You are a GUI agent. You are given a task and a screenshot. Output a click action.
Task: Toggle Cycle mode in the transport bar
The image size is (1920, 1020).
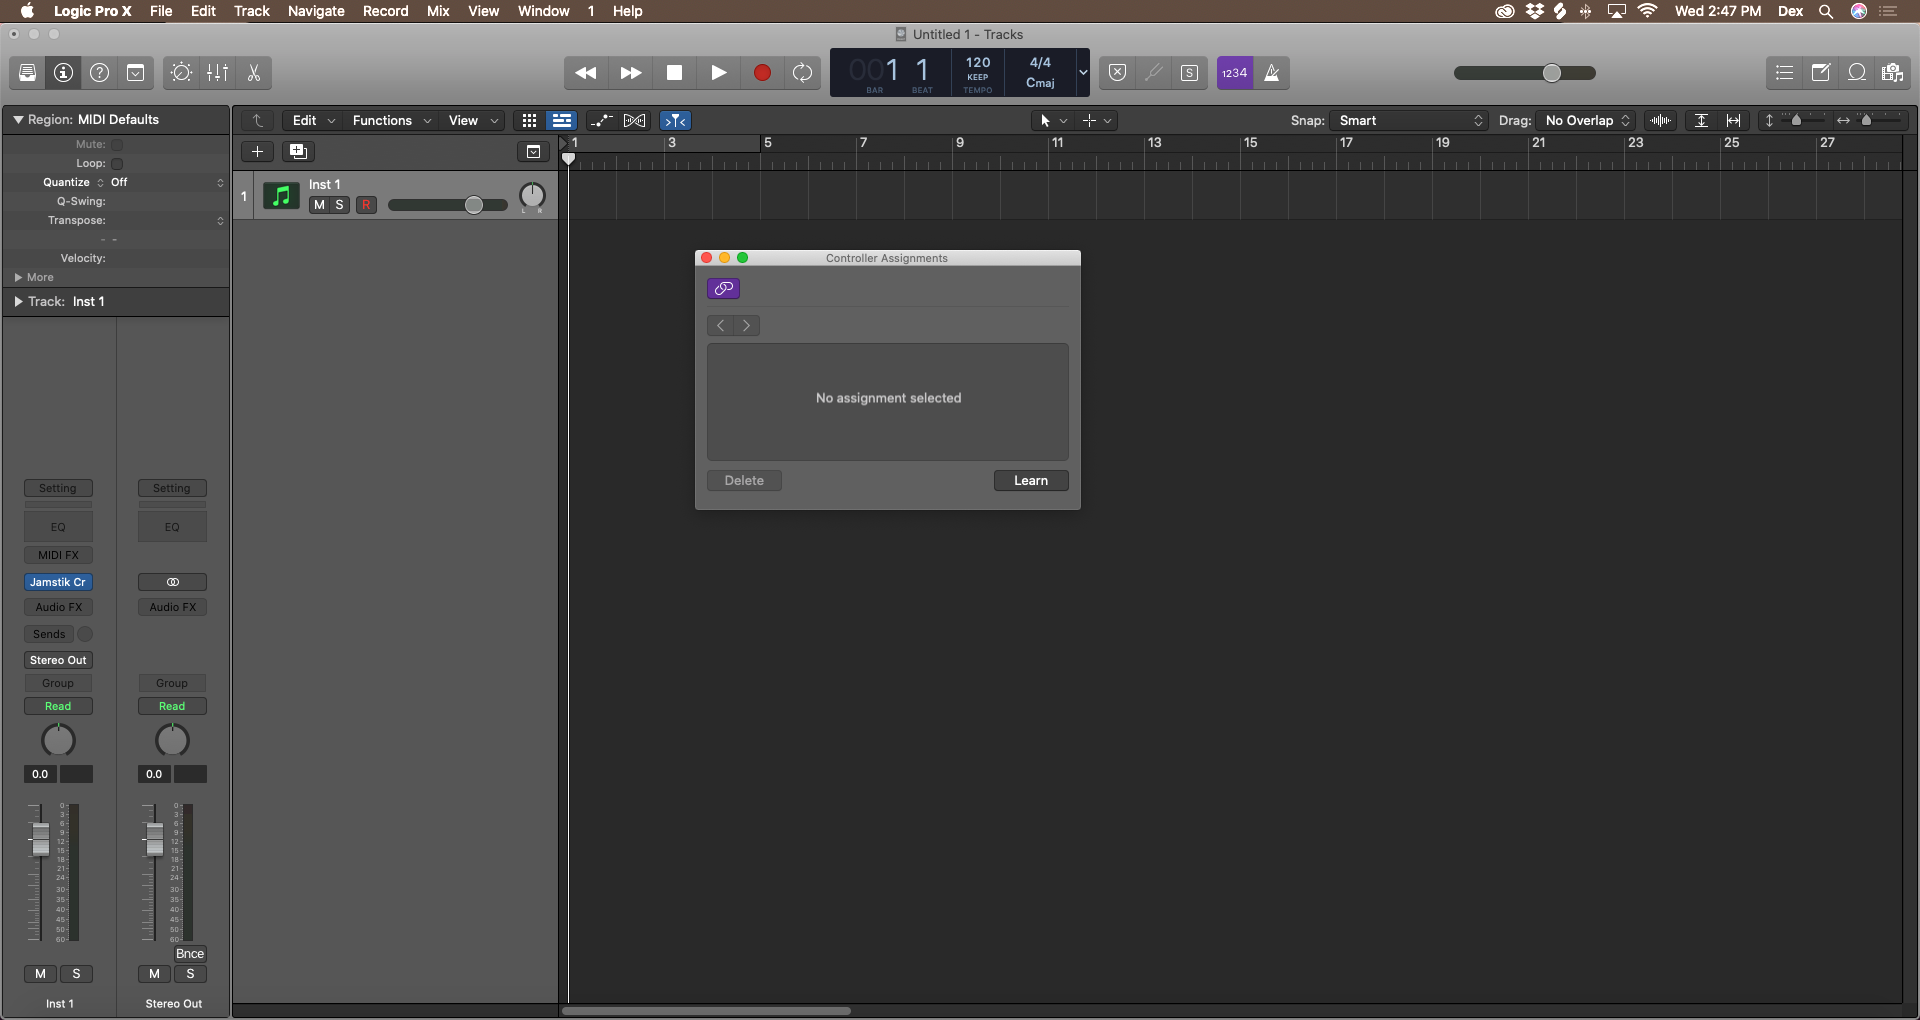point(802,73)
